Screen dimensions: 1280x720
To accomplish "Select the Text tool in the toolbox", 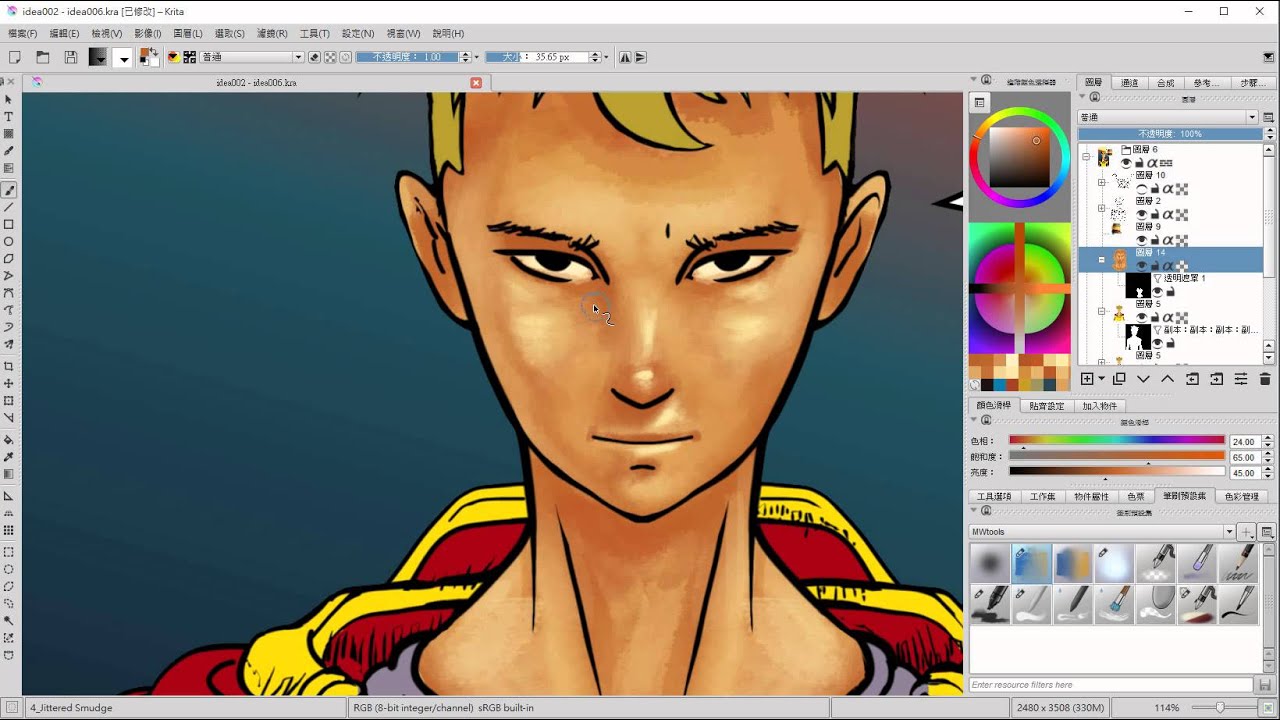I will tap(9, 116).
